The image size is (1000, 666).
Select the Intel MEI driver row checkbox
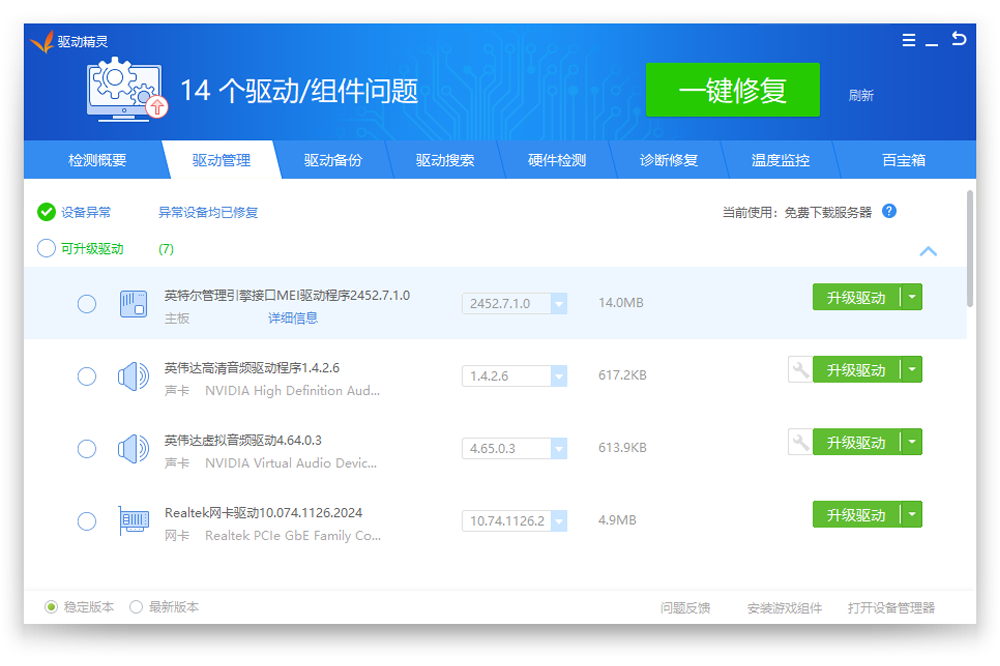87,304
